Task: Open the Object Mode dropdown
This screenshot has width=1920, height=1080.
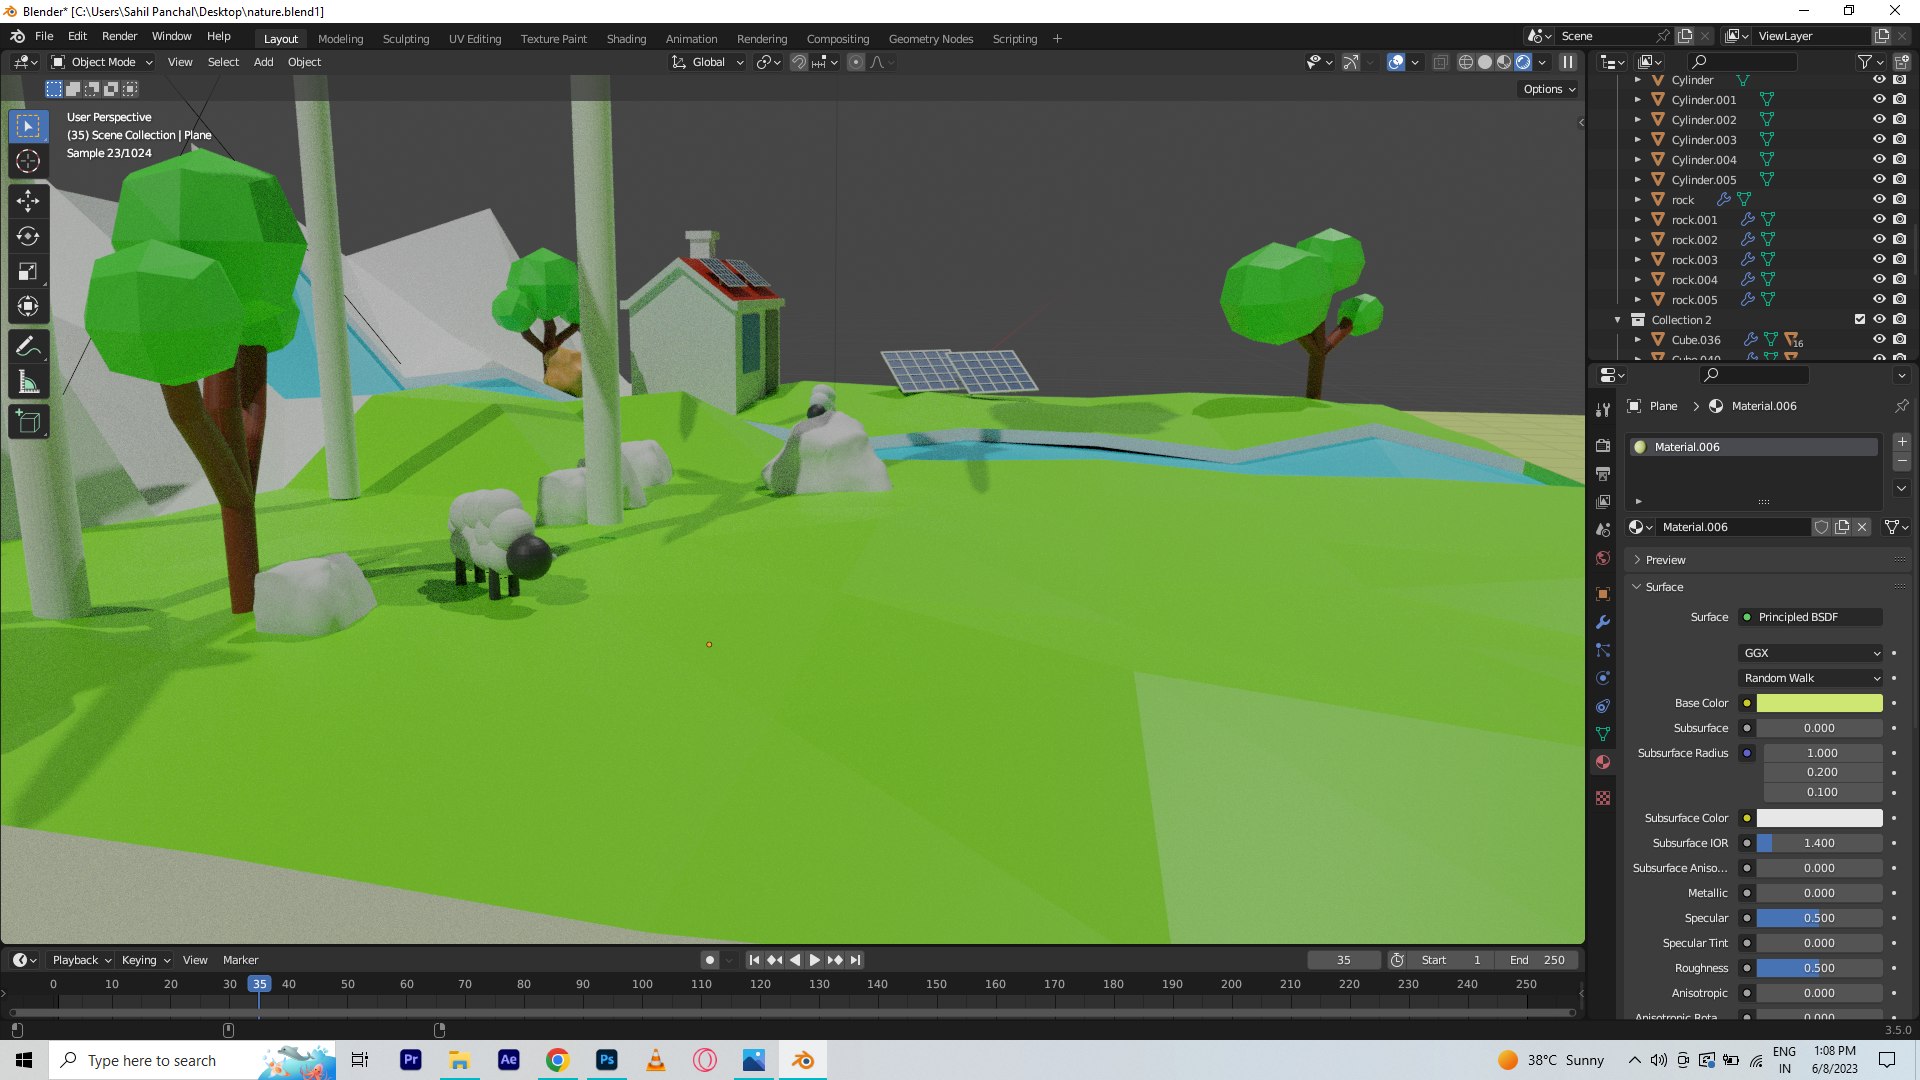Action: (x=102, y=62)
